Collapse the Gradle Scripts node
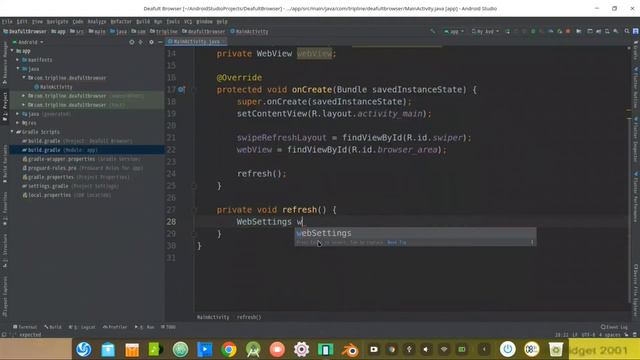This screenshot has height=360, width=640. [12, 132]
